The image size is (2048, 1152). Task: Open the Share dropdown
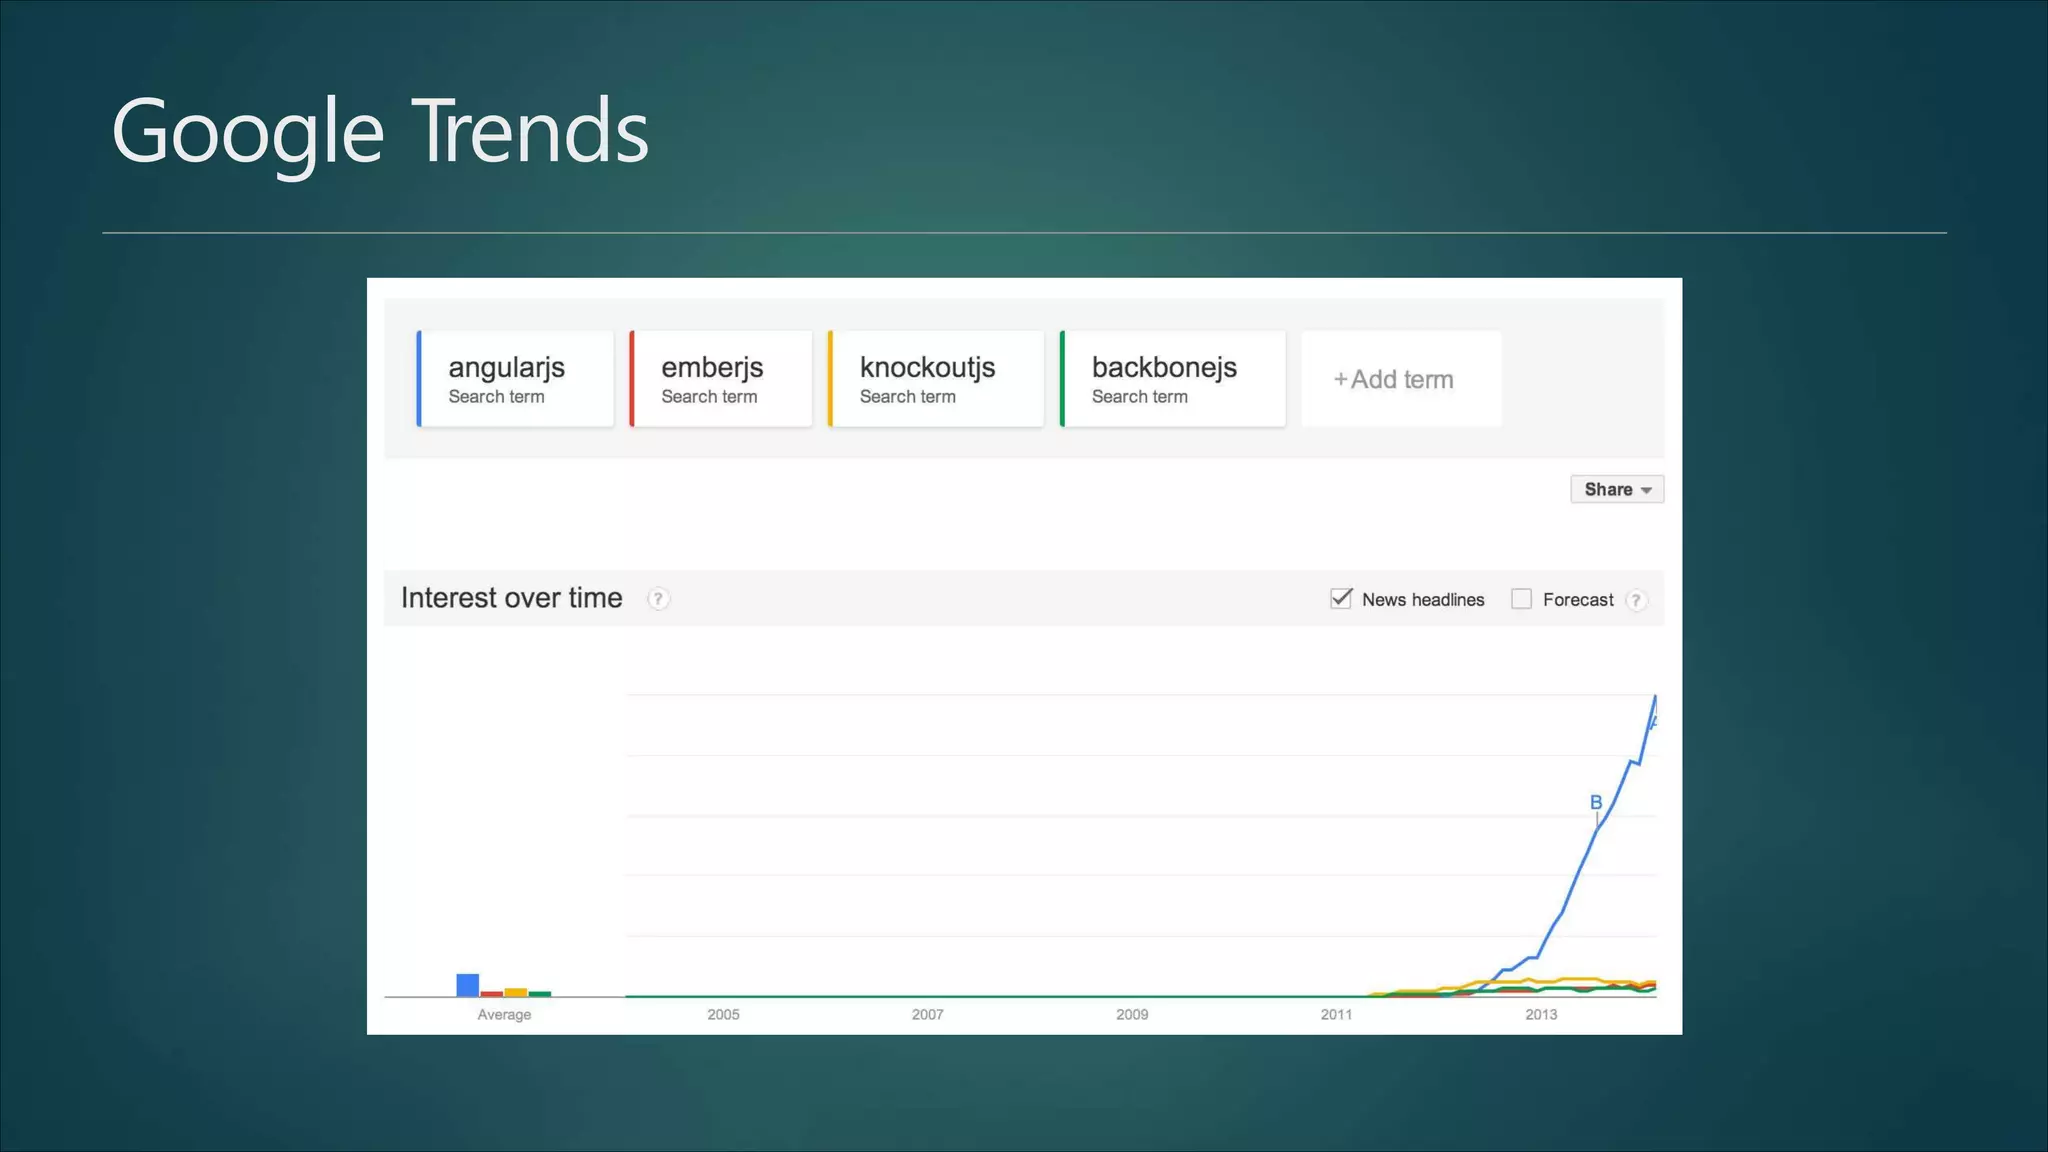click(1617, 489)
